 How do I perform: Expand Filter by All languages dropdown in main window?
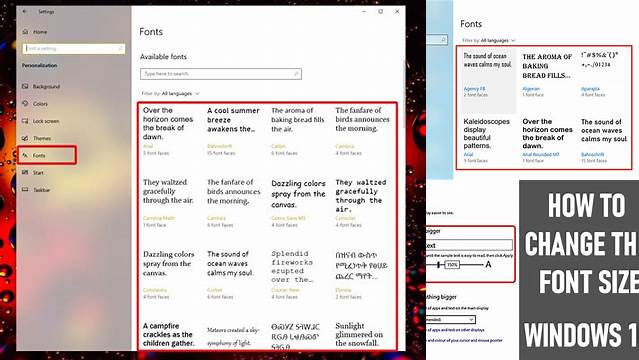click(x=171, y=93)
